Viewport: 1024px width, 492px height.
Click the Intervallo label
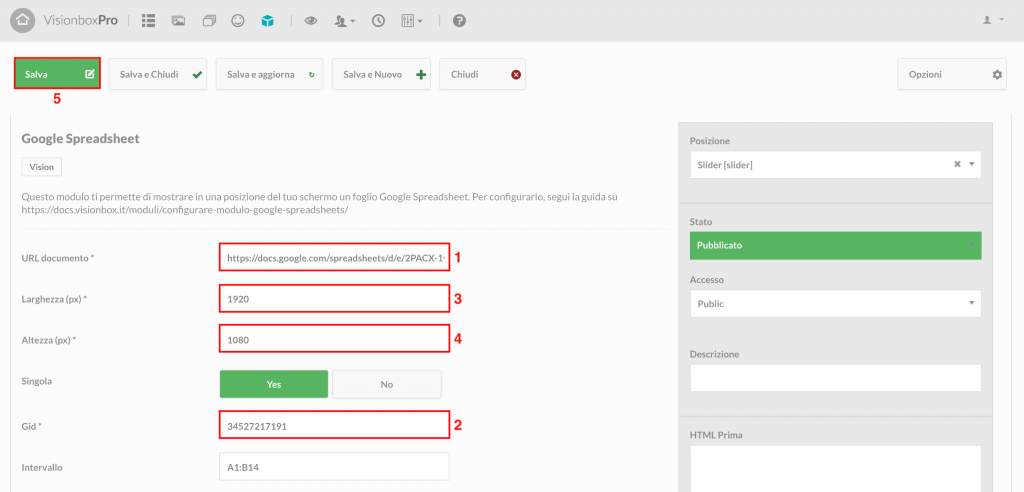(x=42, y=467)
